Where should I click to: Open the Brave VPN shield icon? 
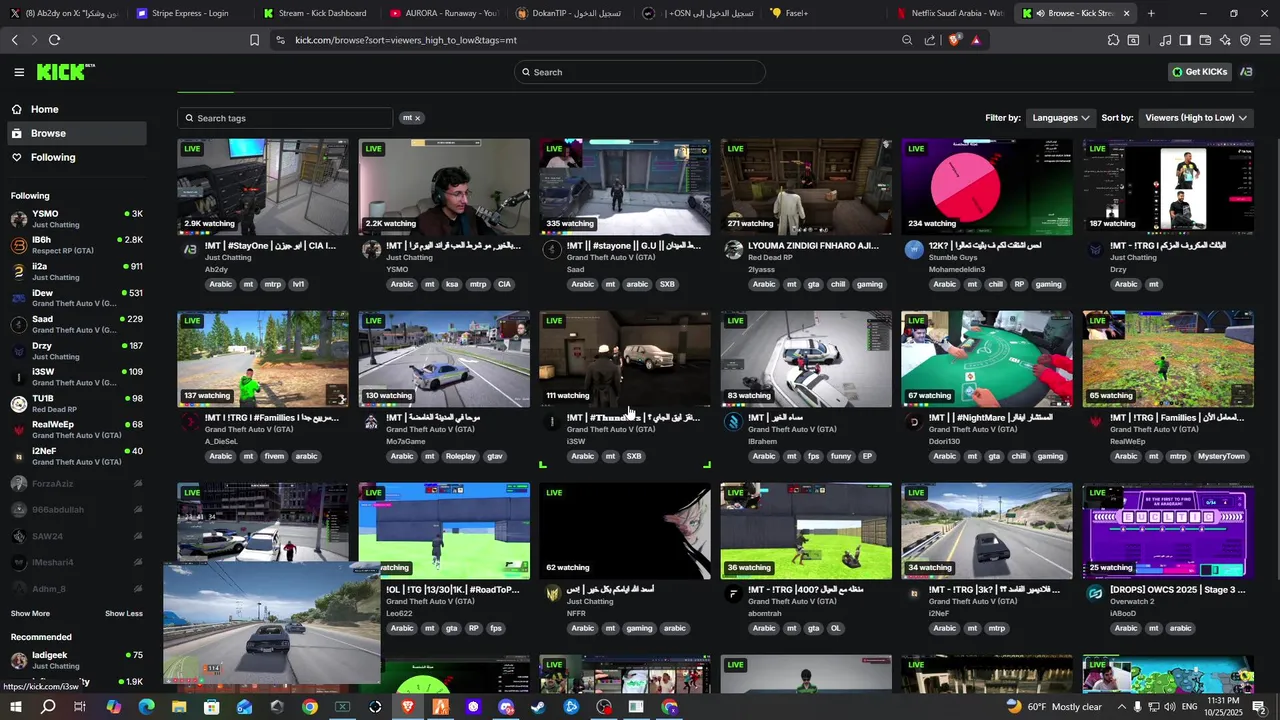pos(1245,40)
